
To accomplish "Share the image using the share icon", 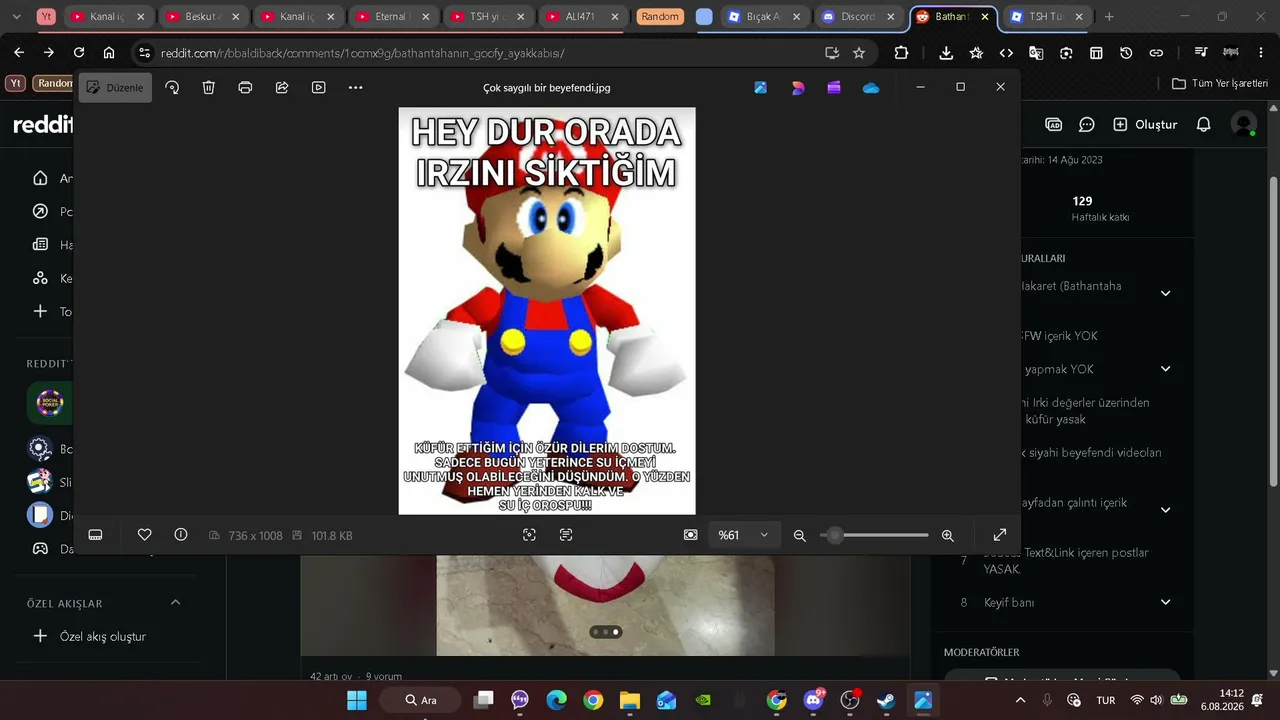I will point(282,88).
